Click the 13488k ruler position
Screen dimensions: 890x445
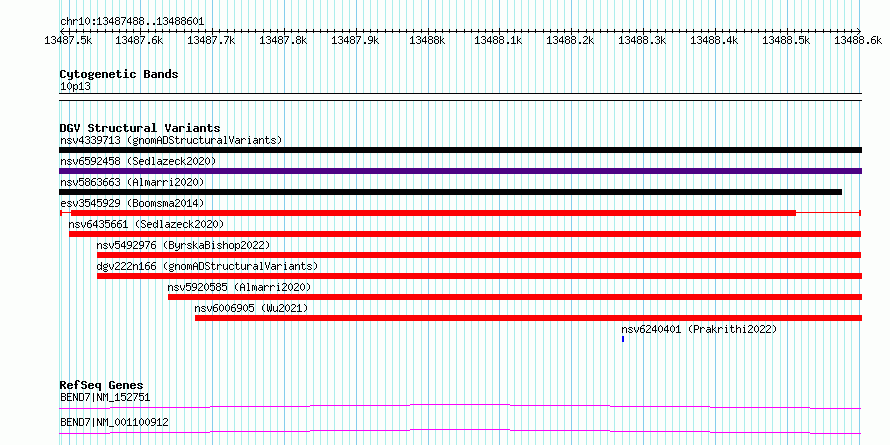point(427,40)
